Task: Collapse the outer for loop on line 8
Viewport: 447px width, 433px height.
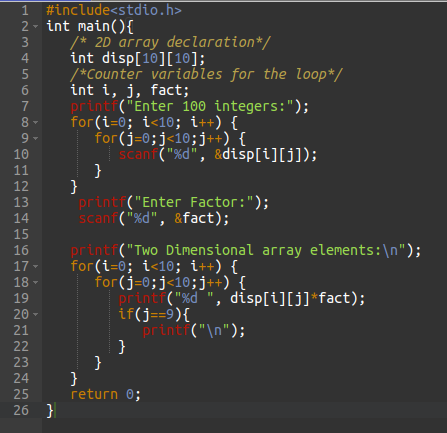Action: 36,123
